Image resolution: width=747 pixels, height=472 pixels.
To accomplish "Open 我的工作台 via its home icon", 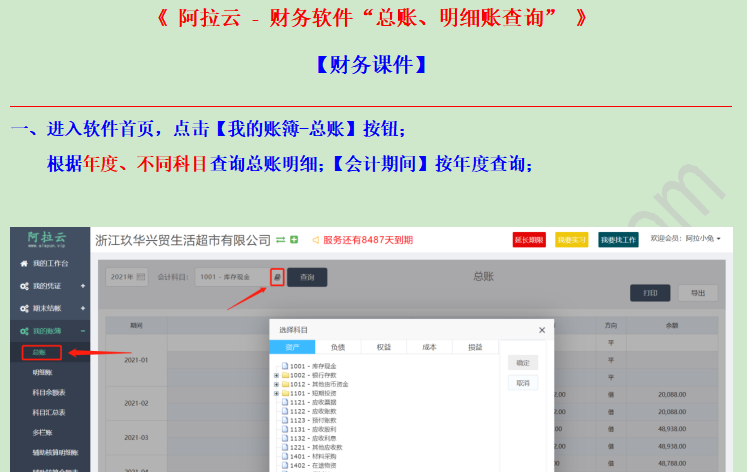I will pyautogui.click(x=24, y=263).
